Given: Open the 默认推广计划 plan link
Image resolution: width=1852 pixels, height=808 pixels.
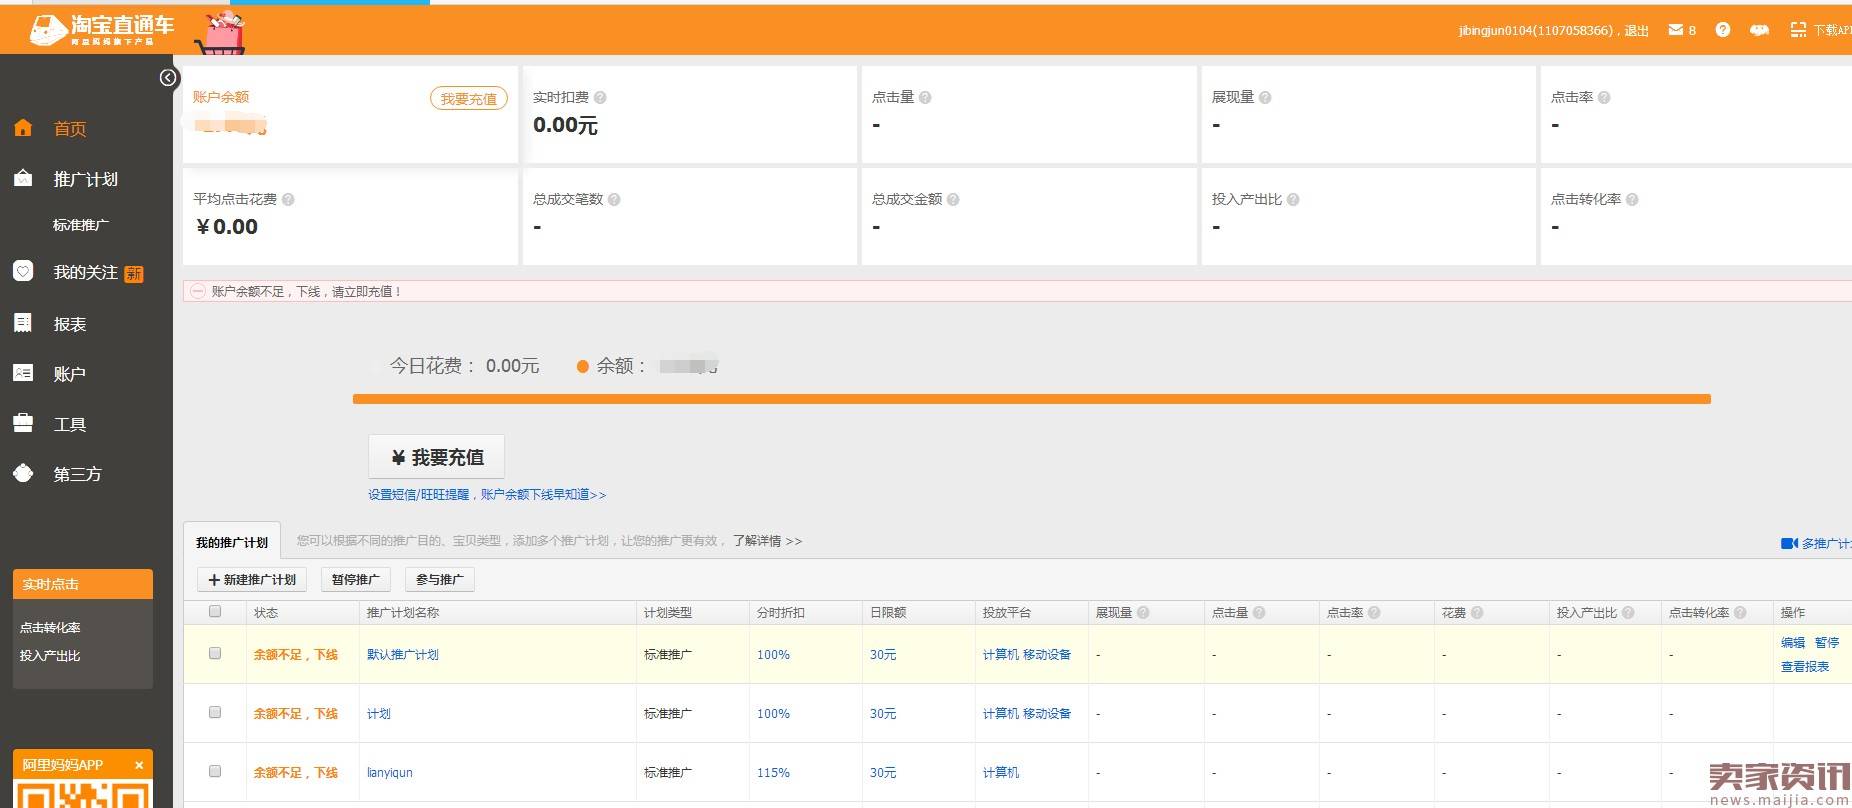Looking at the screenshot, I should (403, 655).
